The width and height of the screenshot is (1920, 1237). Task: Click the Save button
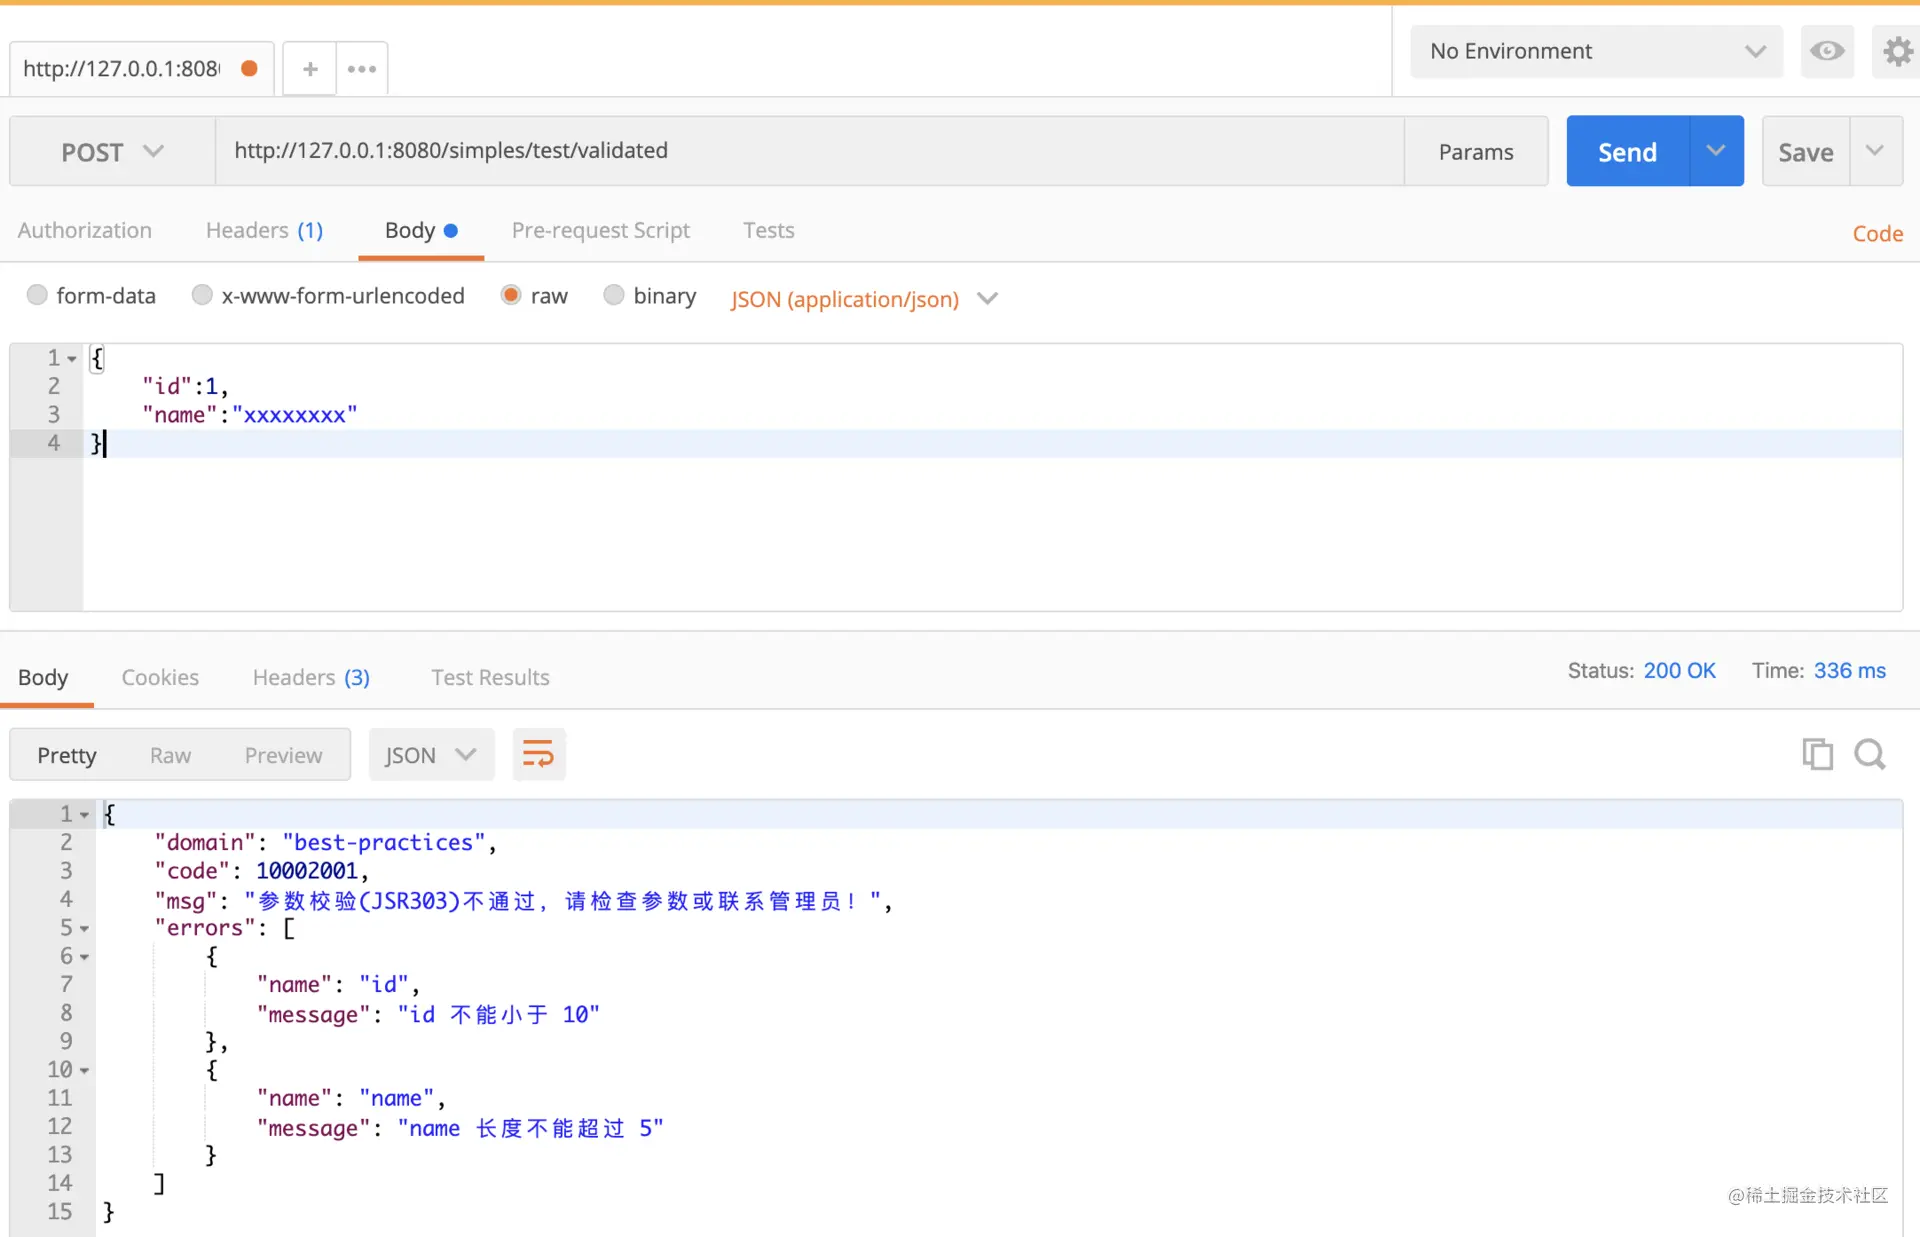[x=1806, y=151]
